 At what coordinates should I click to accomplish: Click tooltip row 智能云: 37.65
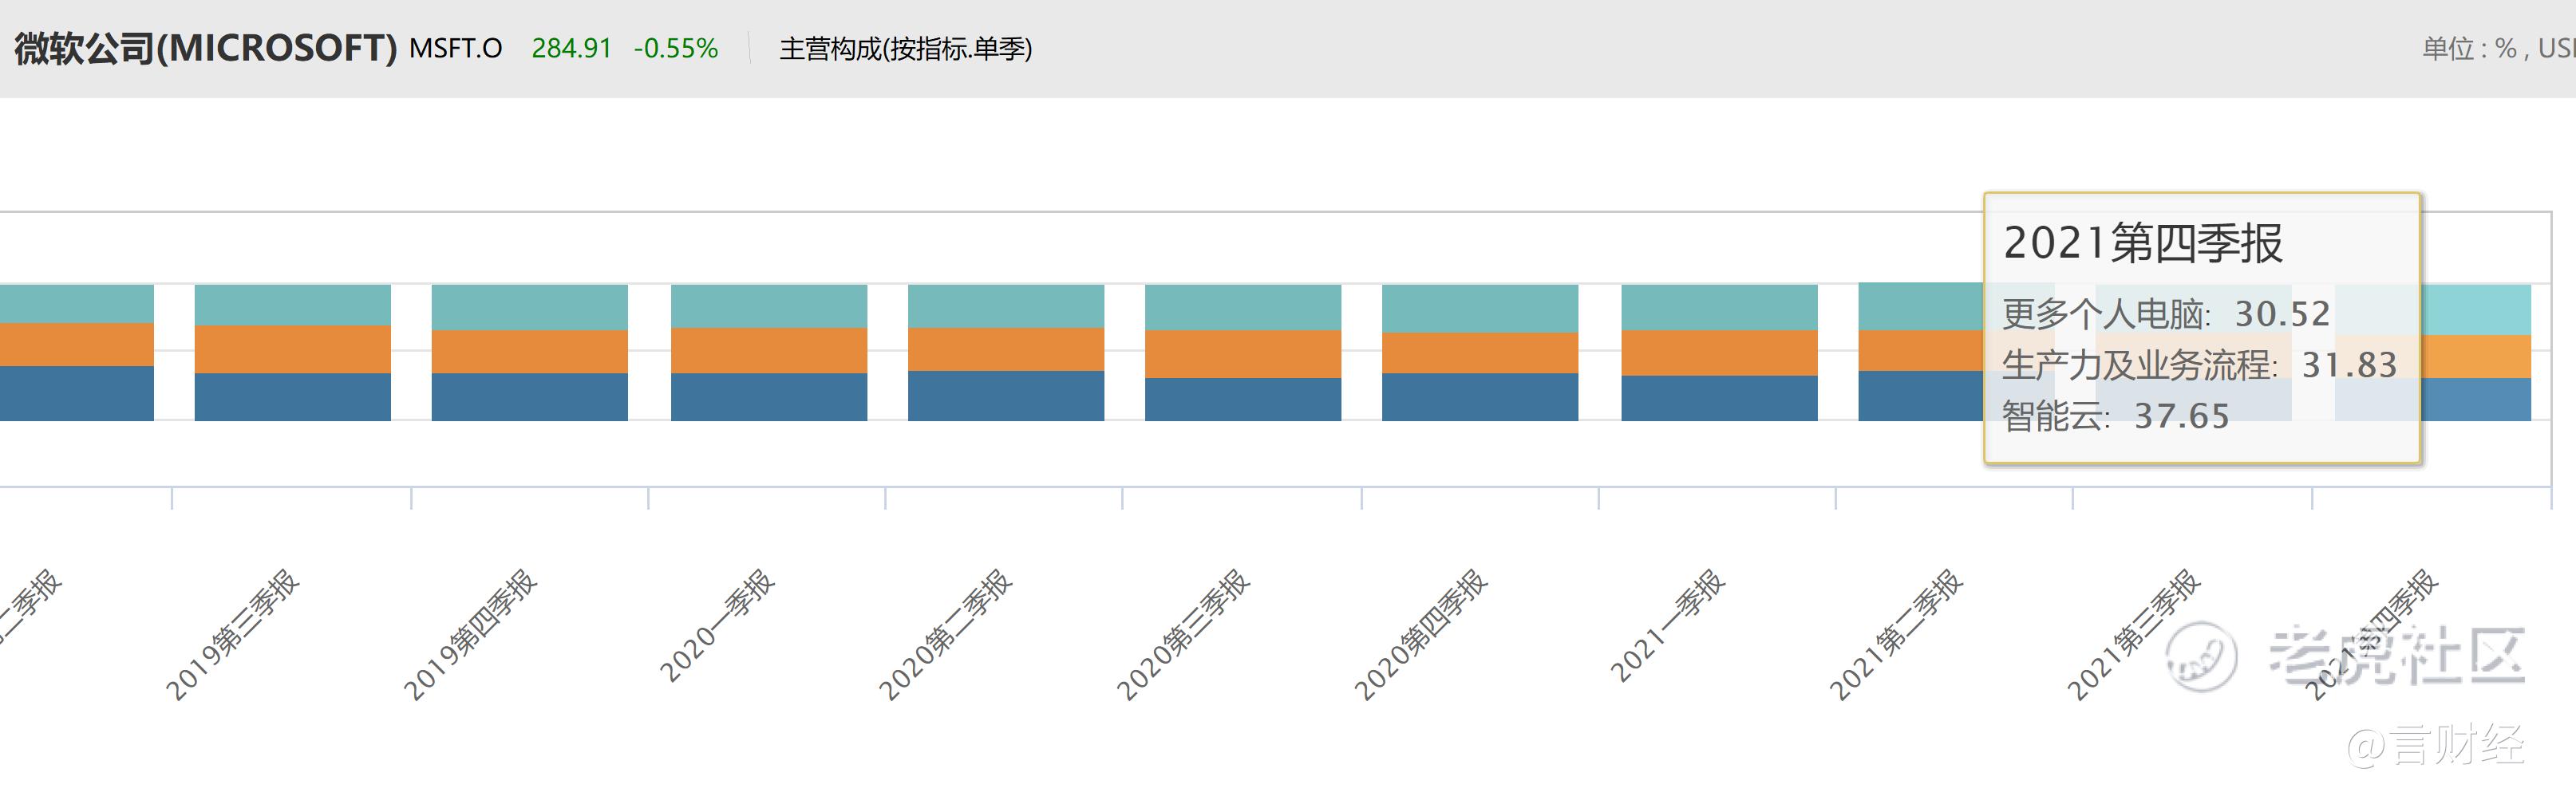click(2116, 416)
